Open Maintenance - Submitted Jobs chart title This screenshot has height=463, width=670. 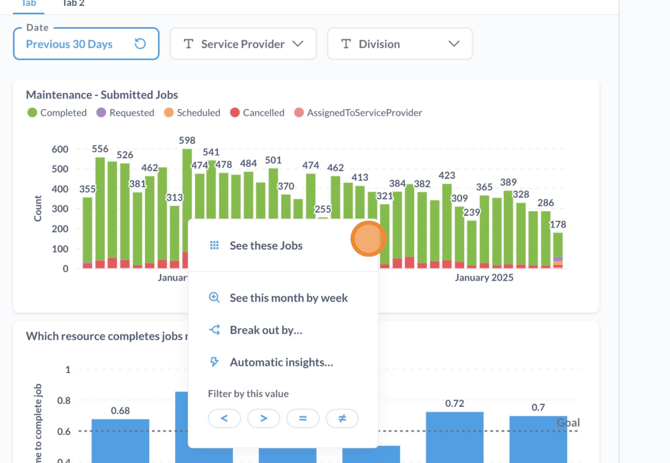coord(102,95)
